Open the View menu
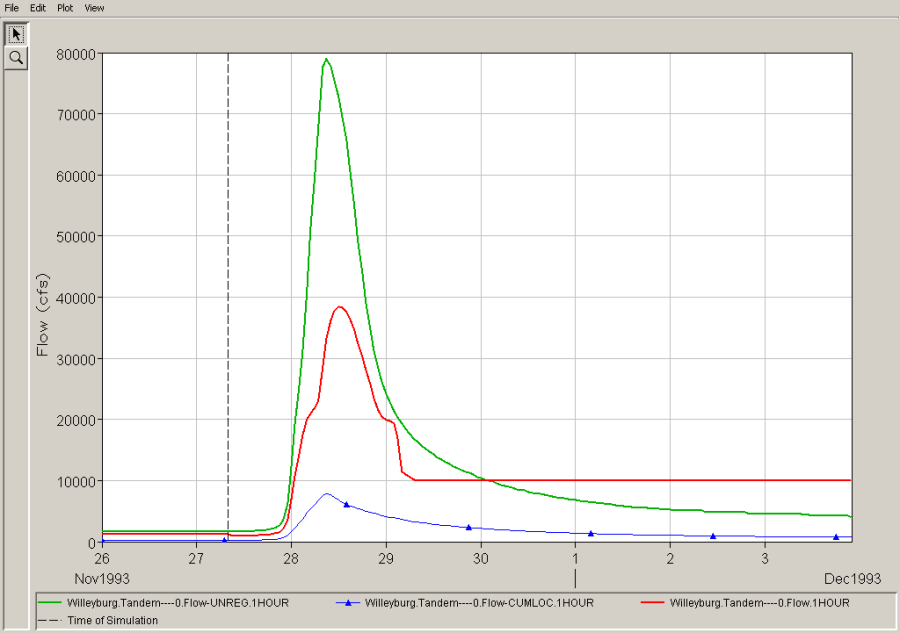This screenshot has height=633, width=900. point(94,8)
